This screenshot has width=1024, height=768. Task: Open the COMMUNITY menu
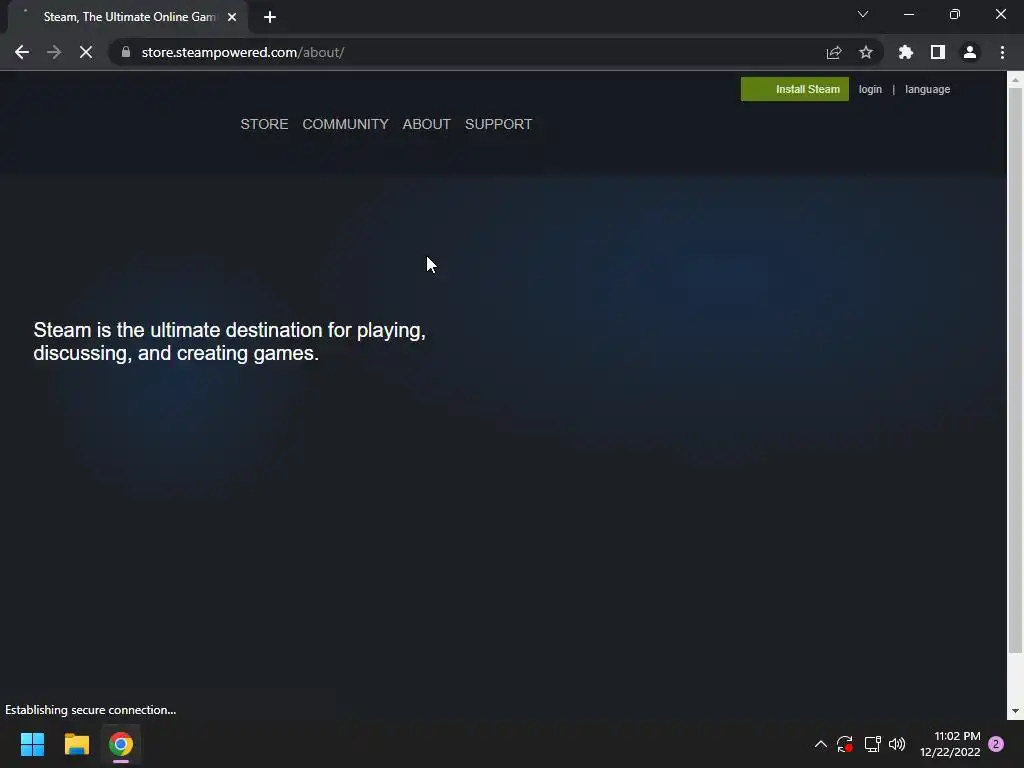(x=345, y=124)
